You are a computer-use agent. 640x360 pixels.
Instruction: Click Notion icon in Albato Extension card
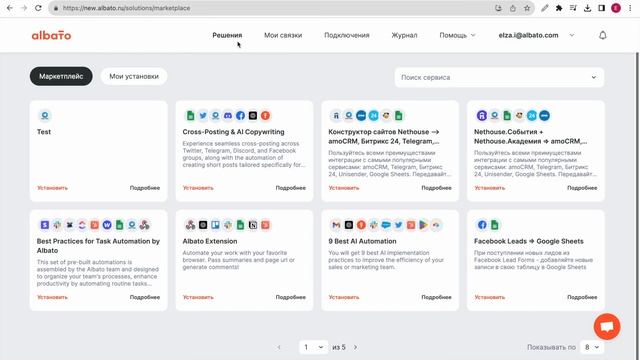tap(253, 225)
